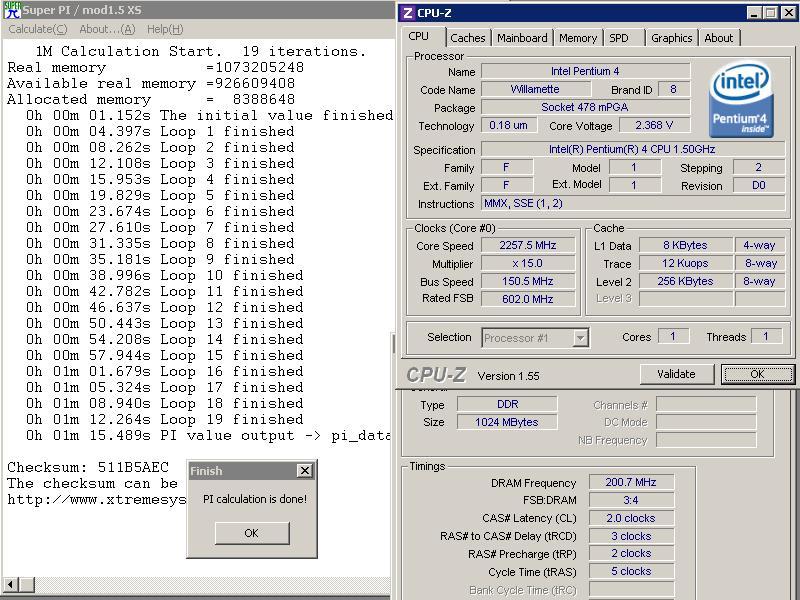Click the Cycle Time tRAS value 5 clocks

click(631, 571)
